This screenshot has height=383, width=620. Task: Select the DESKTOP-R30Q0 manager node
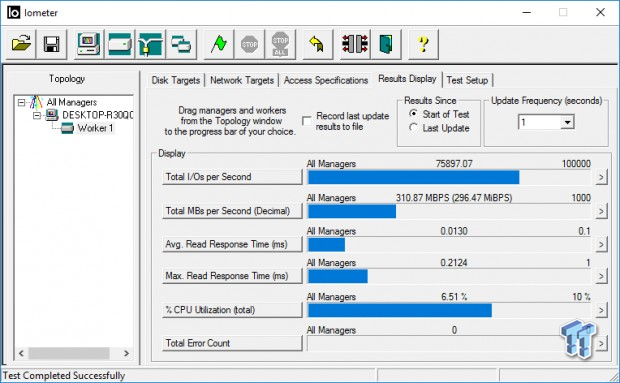click(98, 115)
